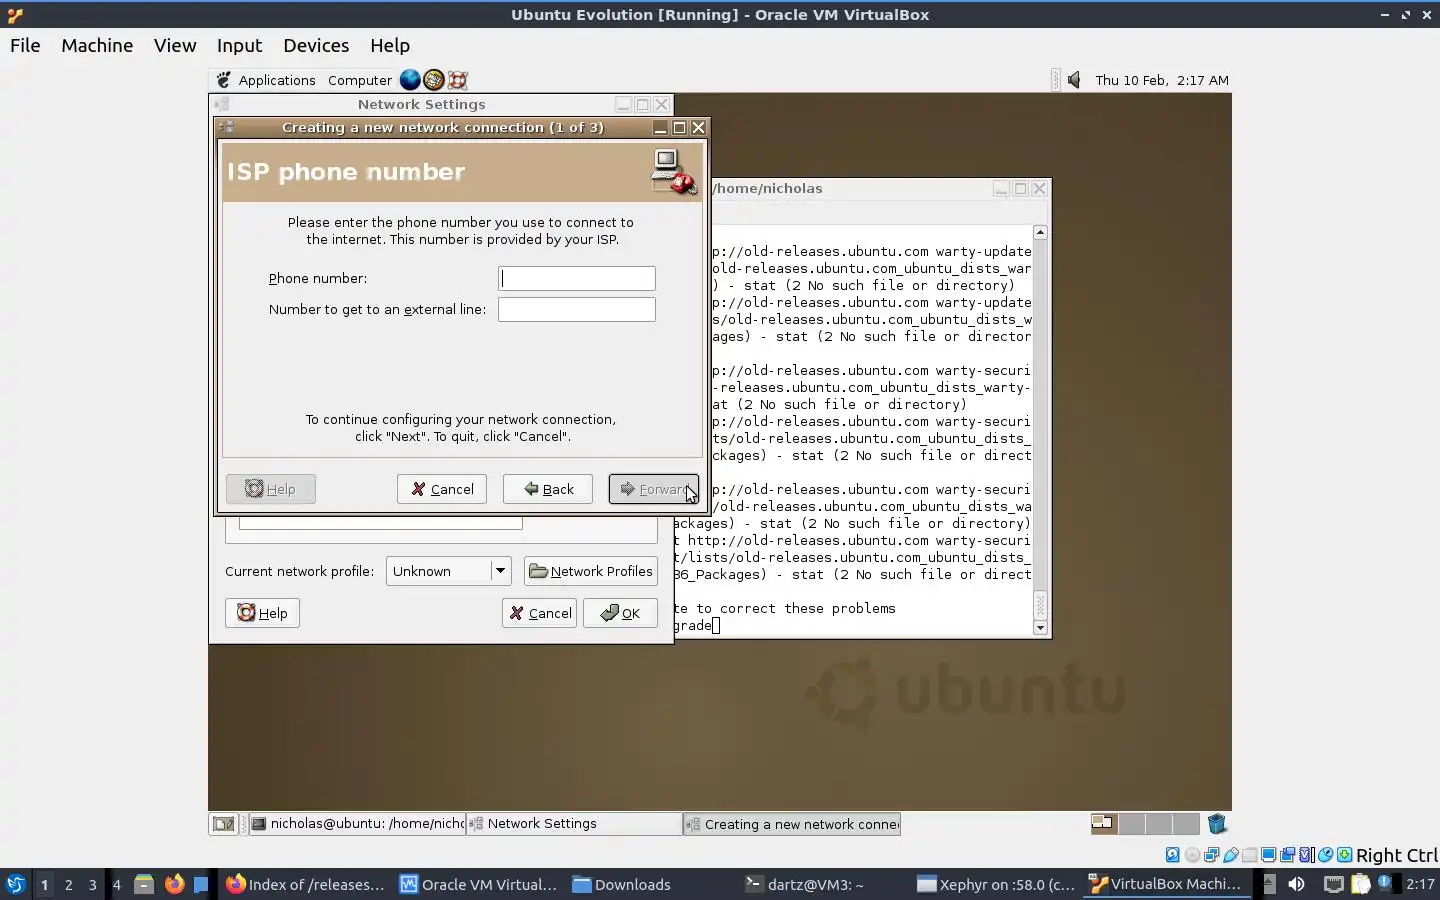Switch to Creating a new network connection taskbar entry
This screenshot has height=900, width=1440.
[x=792, y=824]
